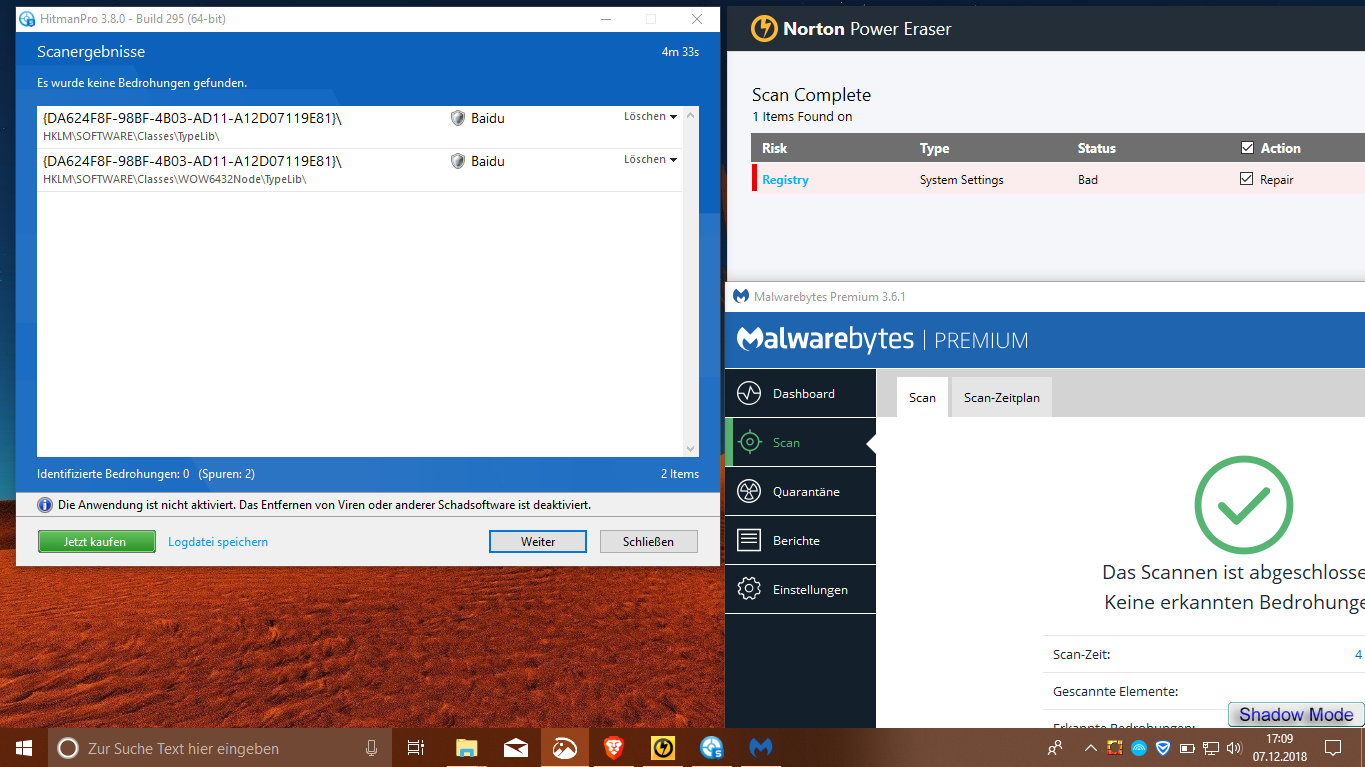Click the Malwarebytes title bar logo icon
Viewport: 1365px width, 767px height.
coord(741,296)
